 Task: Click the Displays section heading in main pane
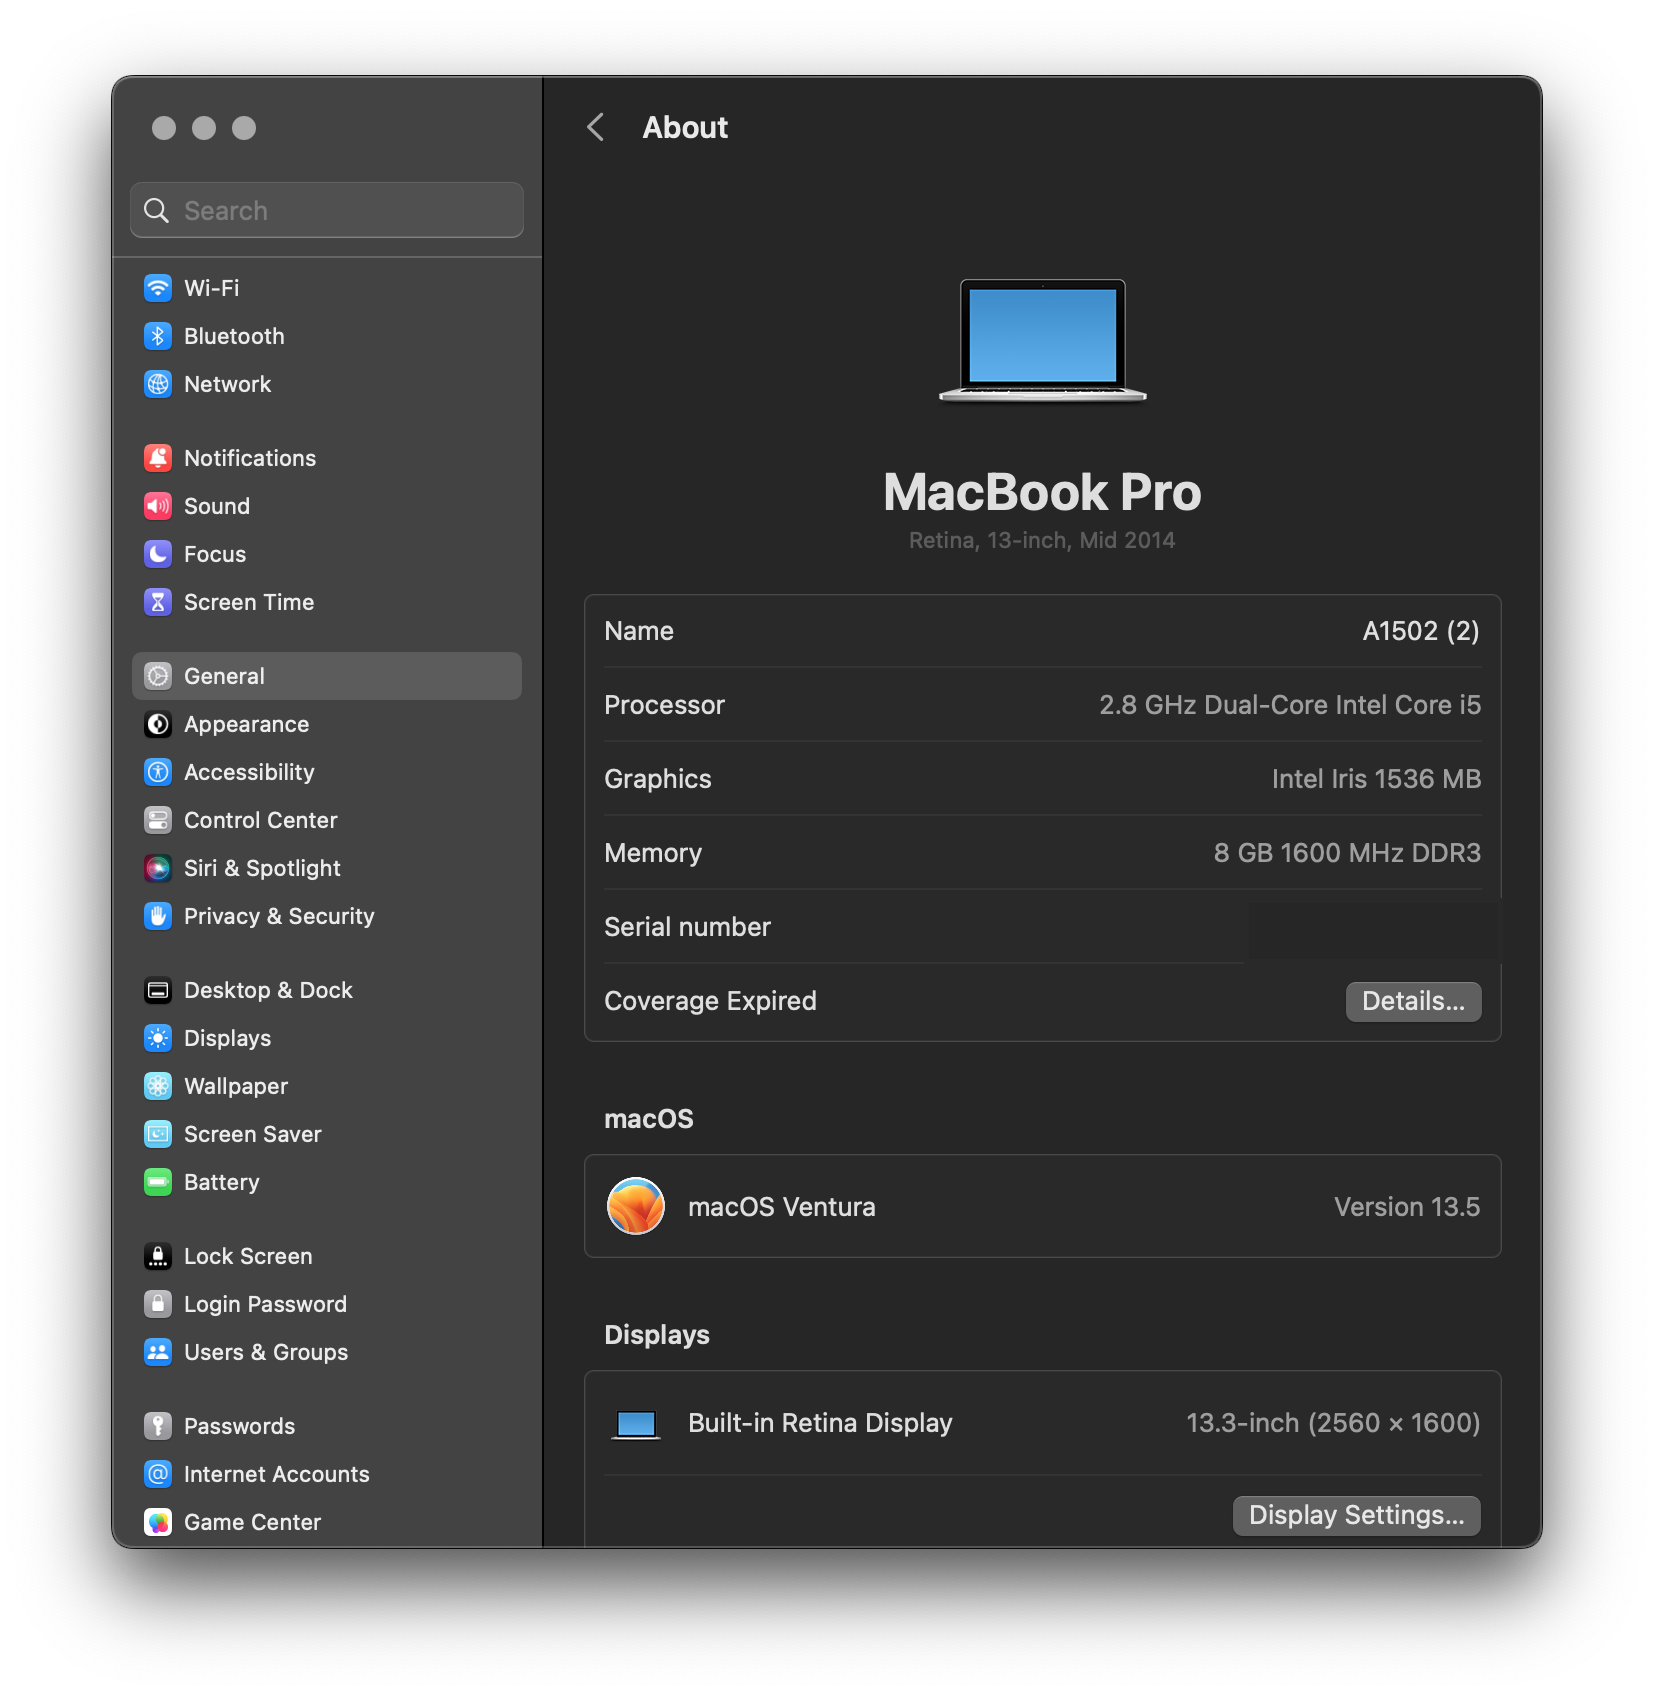coord(657,1335)
